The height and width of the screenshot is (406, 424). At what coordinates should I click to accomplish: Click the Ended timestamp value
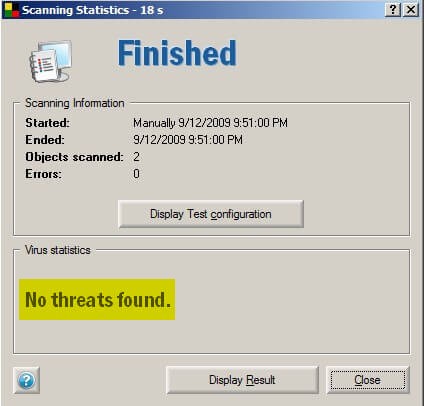click(x=188, y=140)
